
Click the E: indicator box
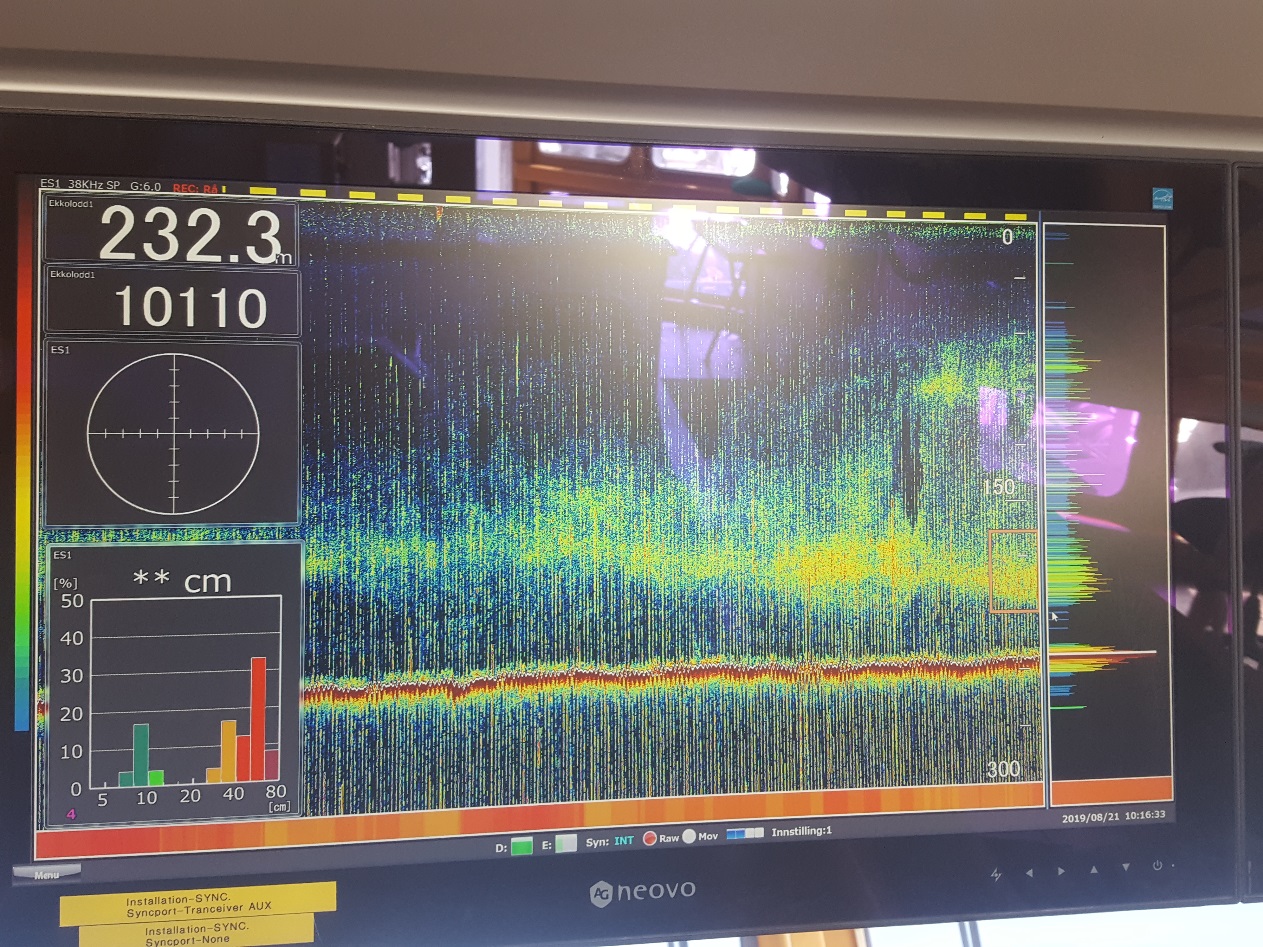coord(565,844)
